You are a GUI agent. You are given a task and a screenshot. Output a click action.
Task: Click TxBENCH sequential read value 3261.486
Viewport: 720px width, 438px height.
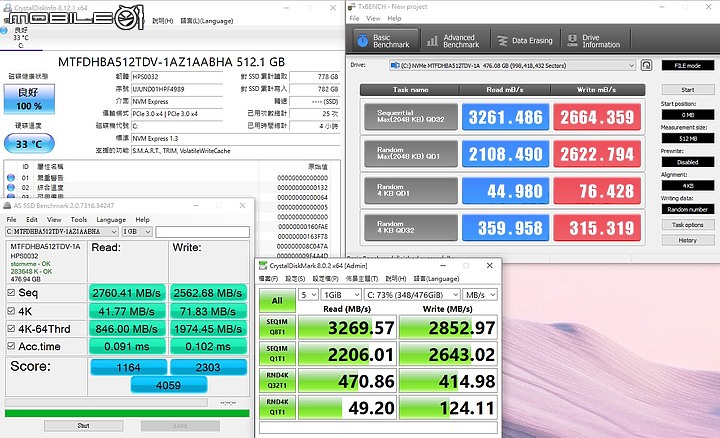pos(505,117)
